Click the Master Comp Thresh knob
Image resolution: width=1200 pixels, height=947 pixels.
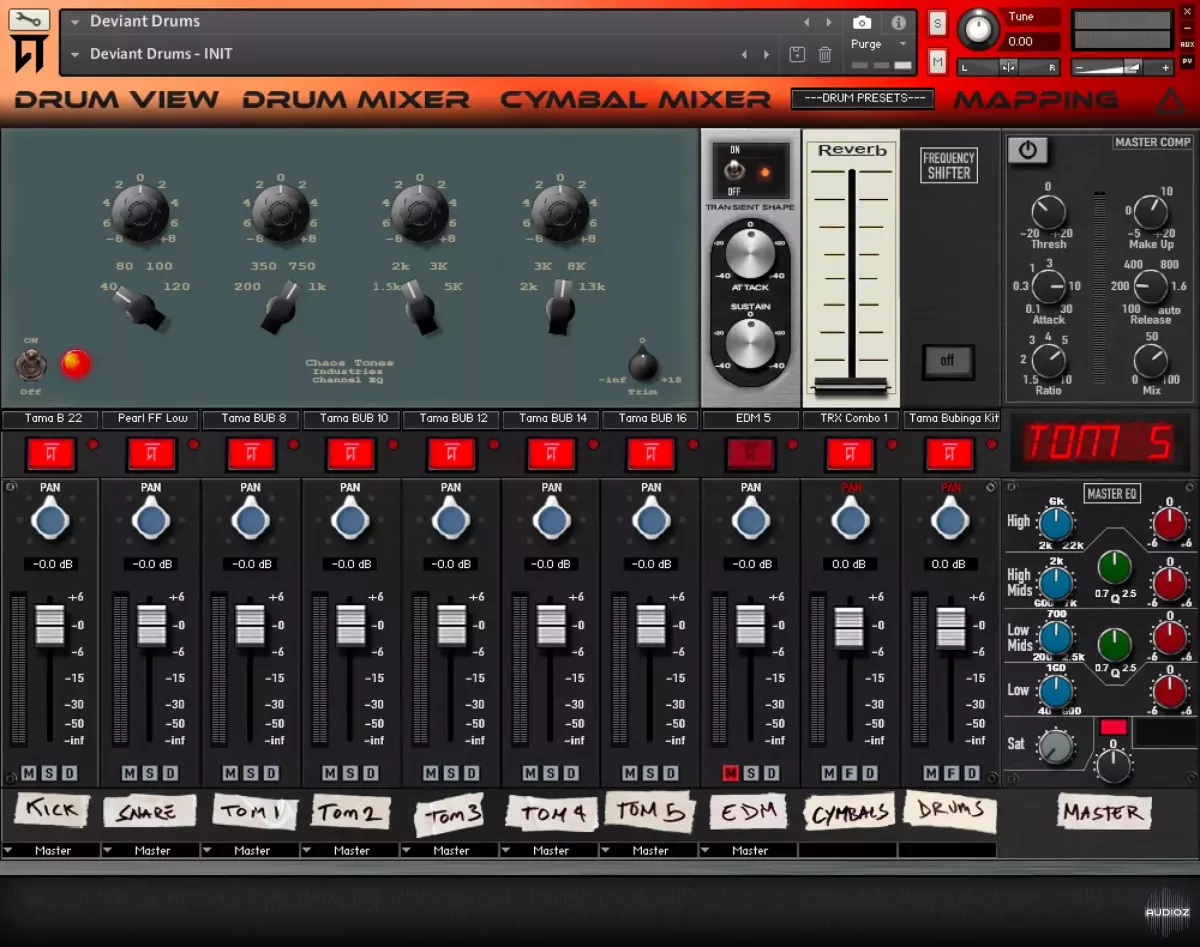1048,212
